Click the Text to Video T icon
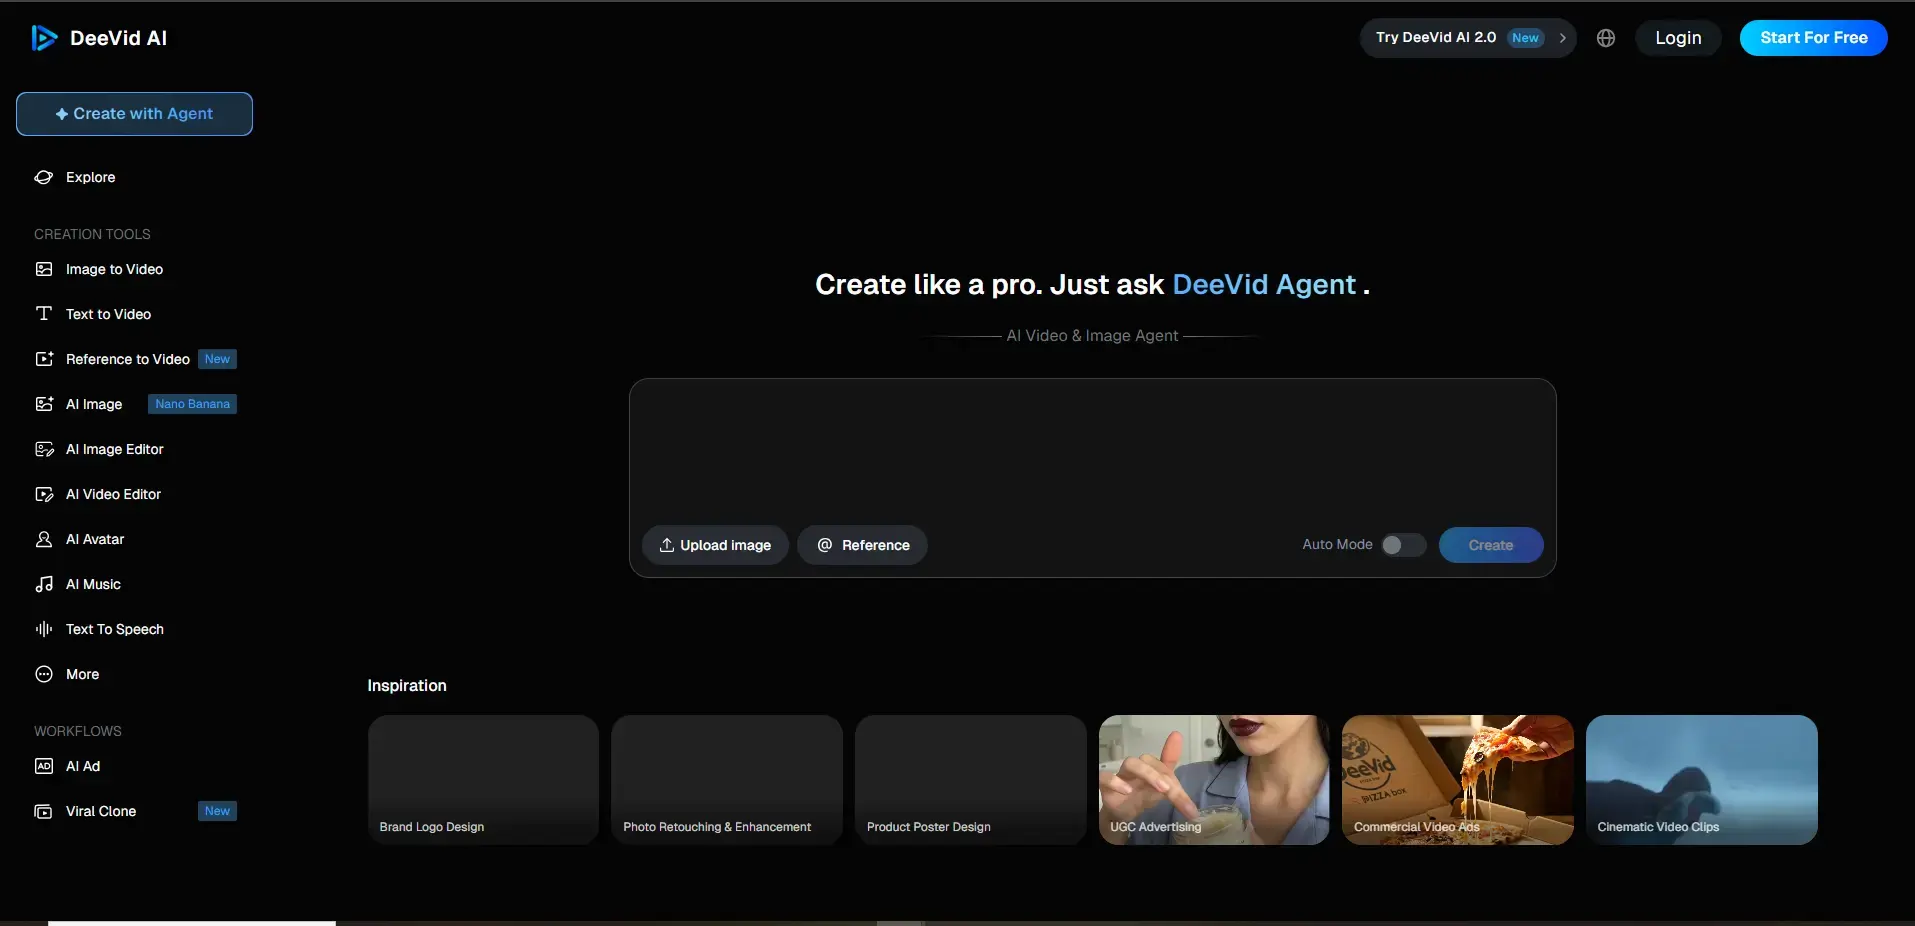Viewport: 1915px width, 926px height. pos(44,314)
